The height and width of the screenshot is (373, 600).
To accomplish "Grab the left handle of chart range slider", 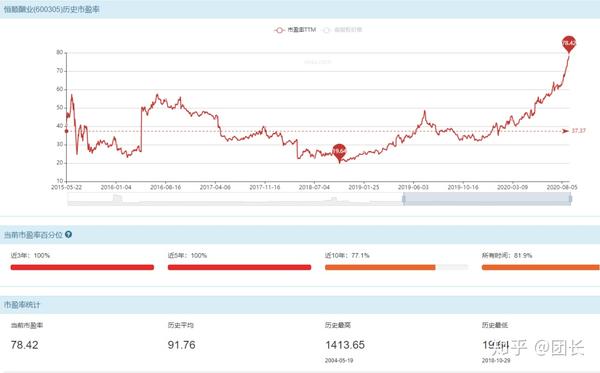I will point(403,199).
